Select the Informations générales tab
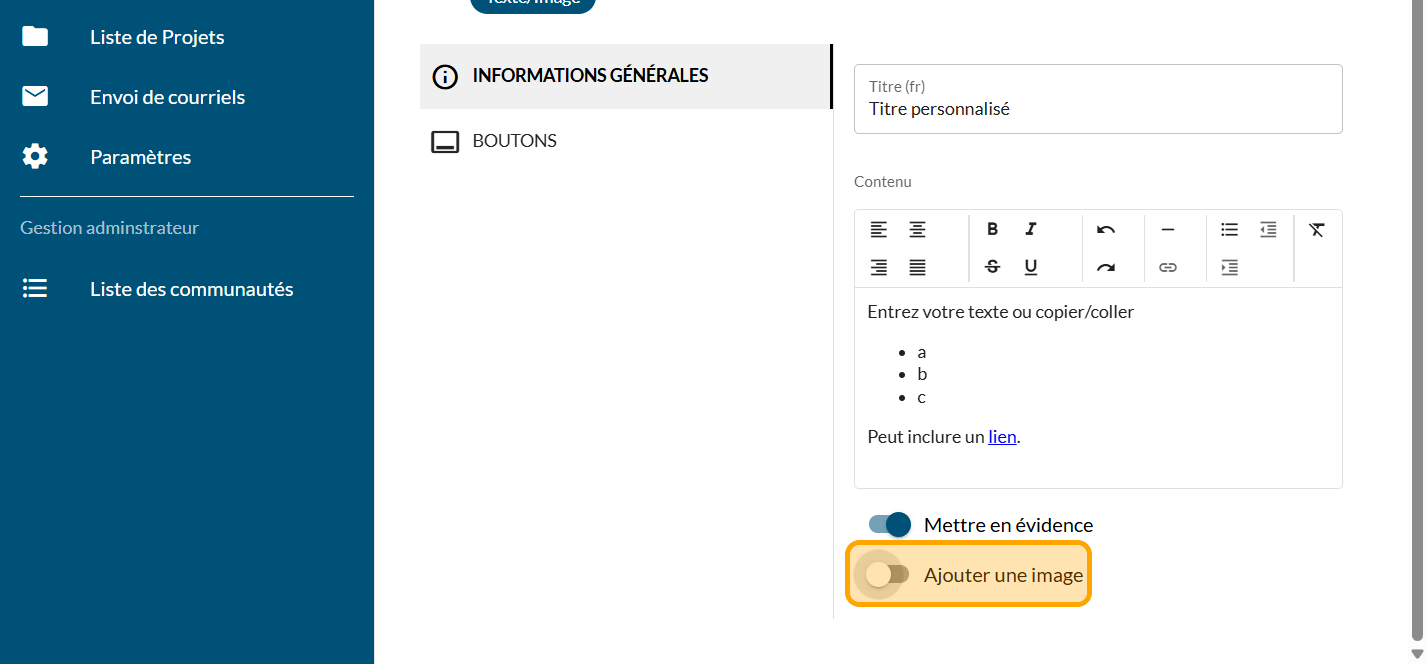The width and height of the screenshot is (1427, 664). point(590,76)
